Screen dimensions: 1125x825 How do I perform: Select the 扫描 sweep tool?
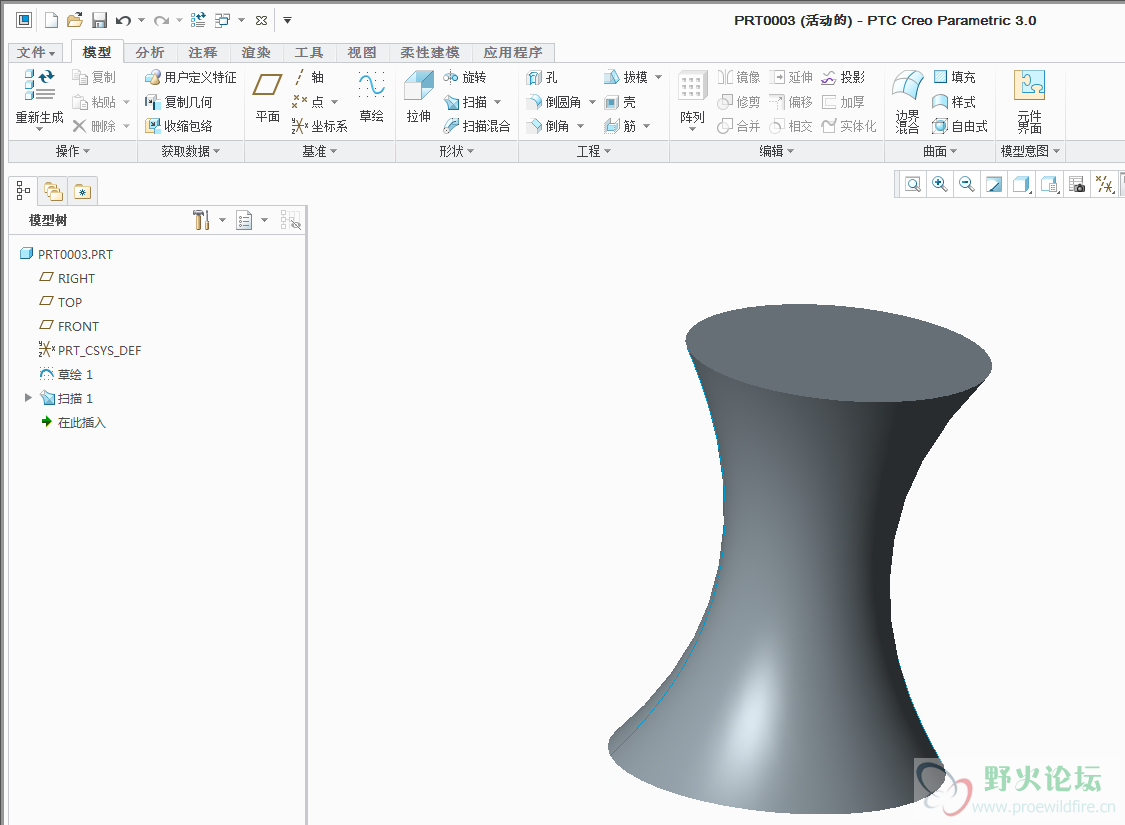(x=466, y=102)
